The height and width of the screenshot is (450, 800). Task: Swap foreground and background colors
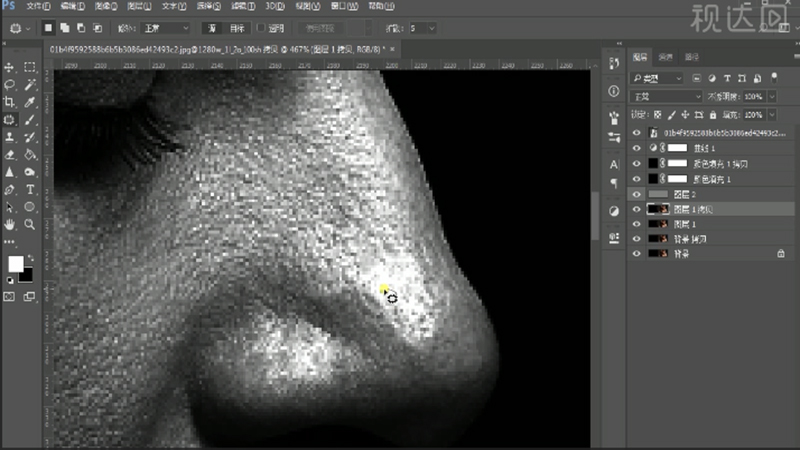(x=31, y=258)
